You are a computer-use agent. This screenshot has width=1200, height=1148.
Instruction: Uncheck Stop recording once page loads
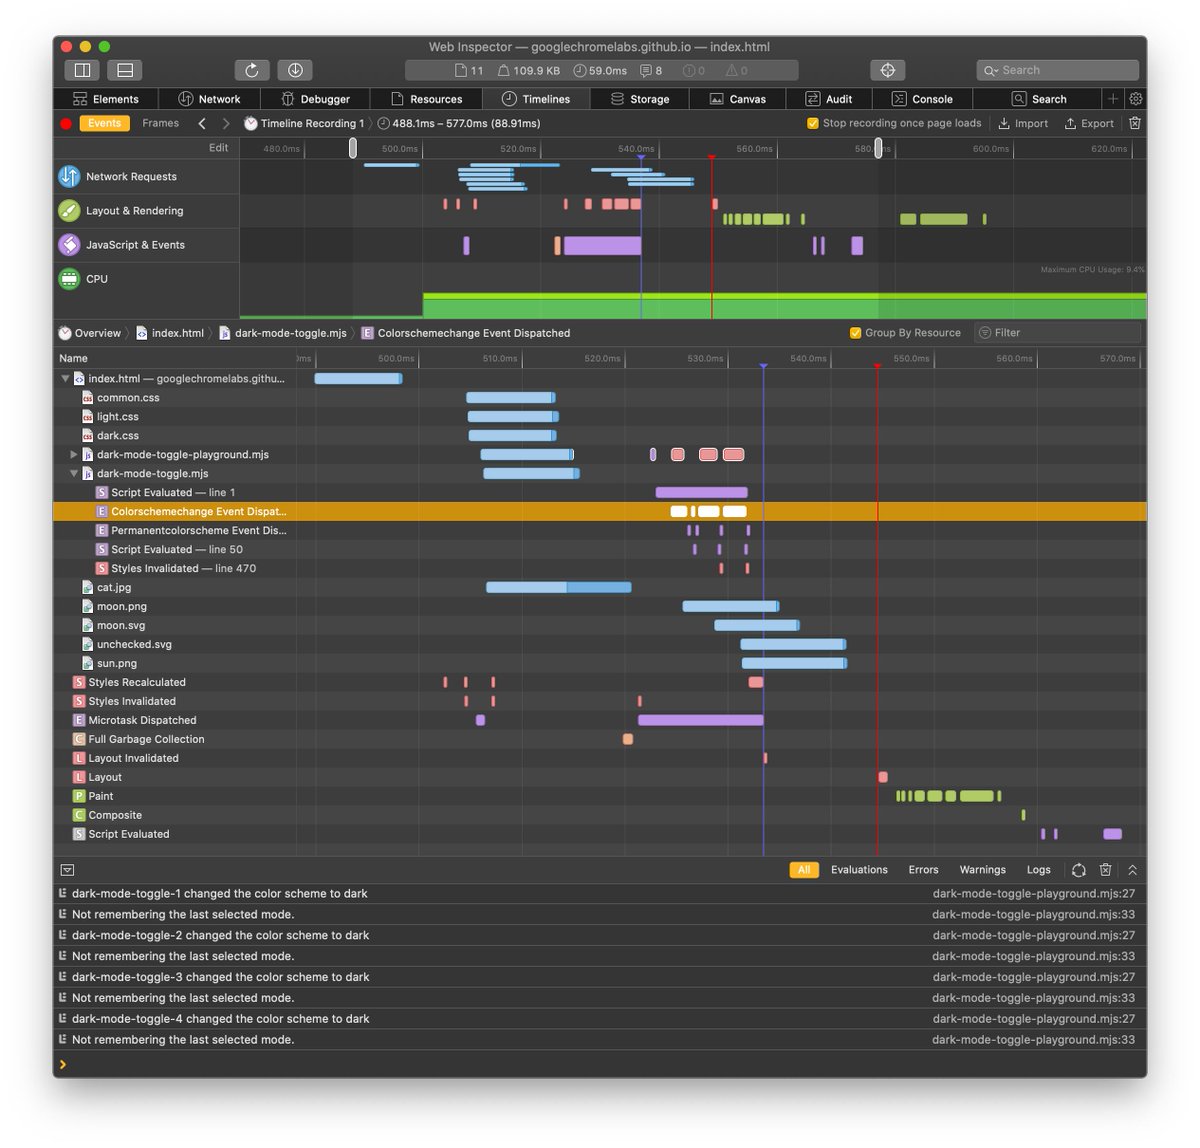(x=813, y=124)
